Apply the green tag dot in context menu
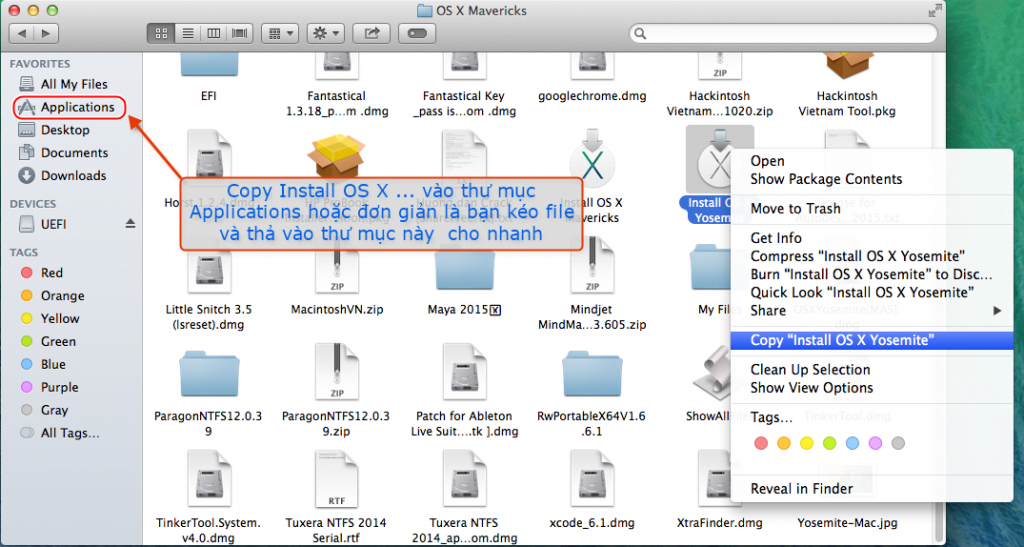The width and height of the screenshot is (1024, 547). tap(829, 443)
